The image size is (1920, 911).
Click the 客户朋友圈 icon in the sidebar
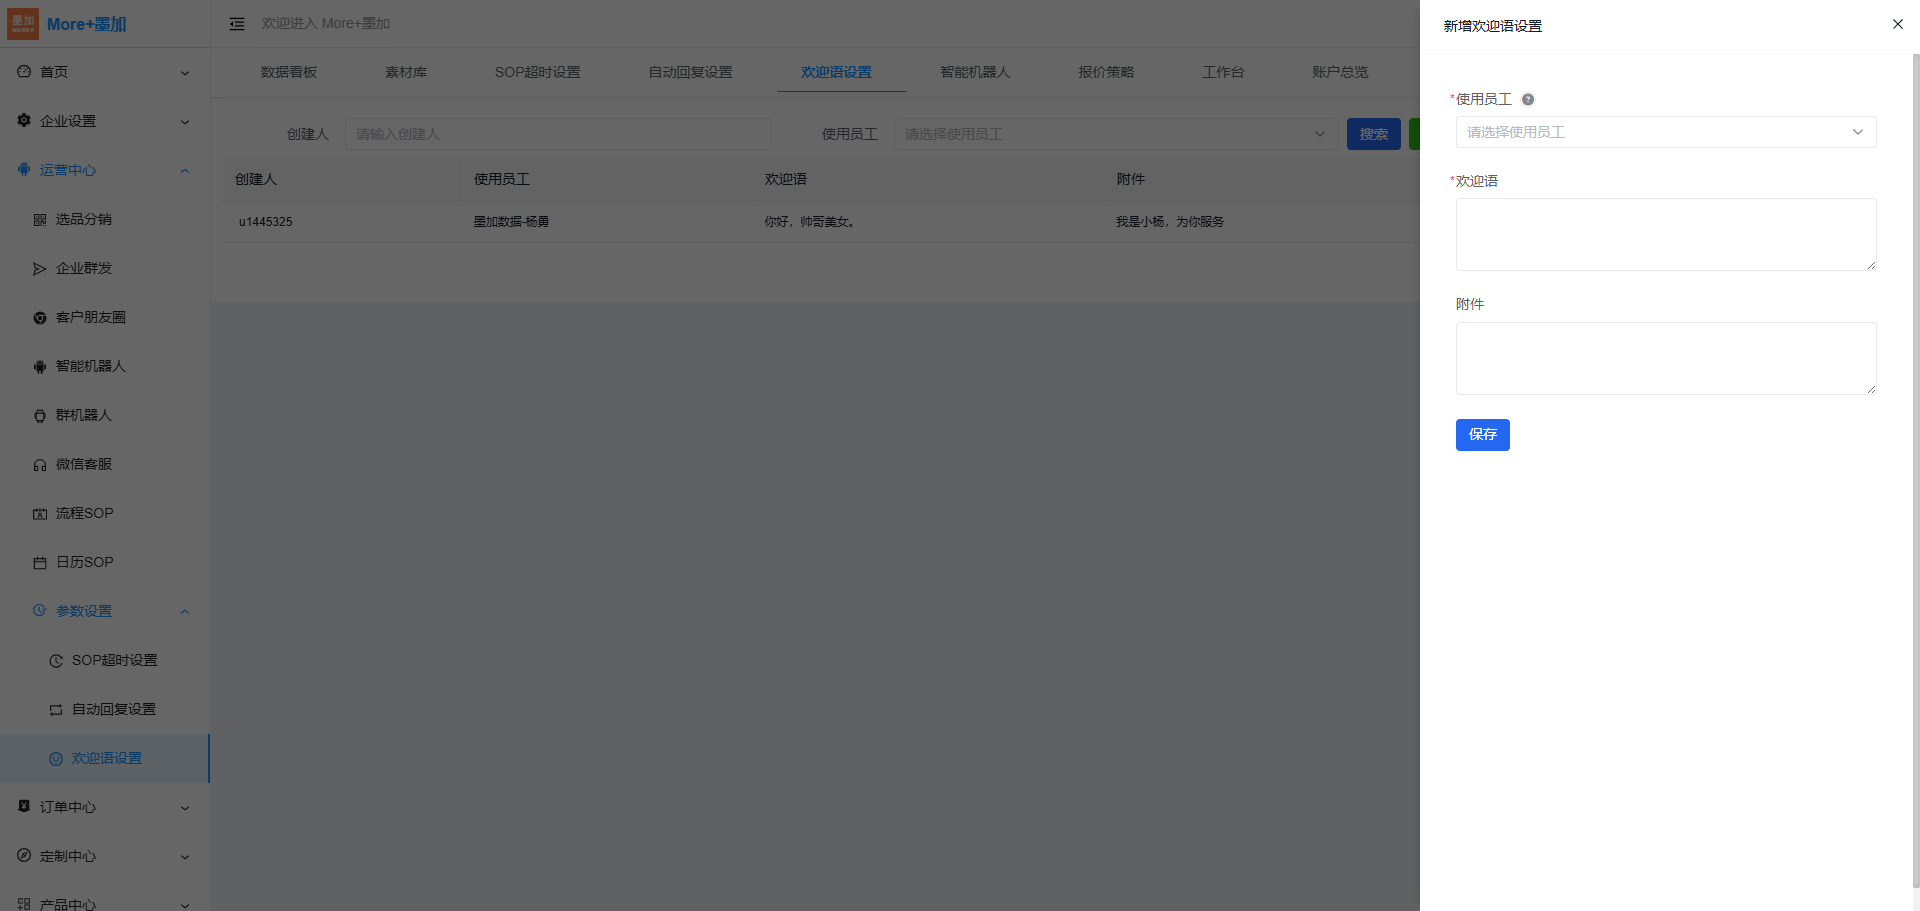point(40,318)
